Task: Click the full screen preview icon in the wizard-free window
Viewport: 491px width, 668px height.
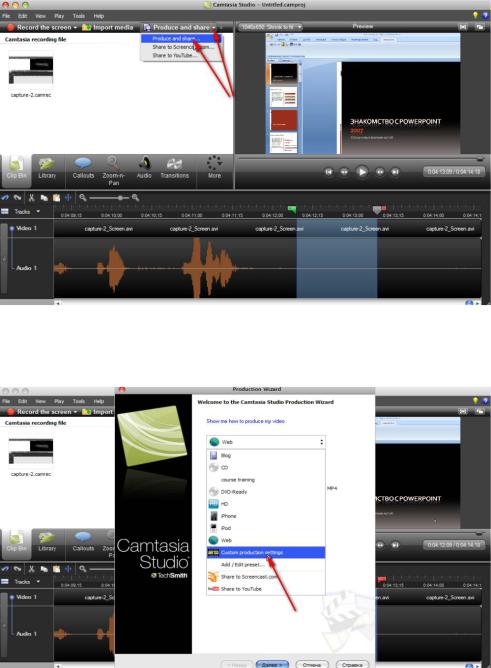Action: (463, 27)
